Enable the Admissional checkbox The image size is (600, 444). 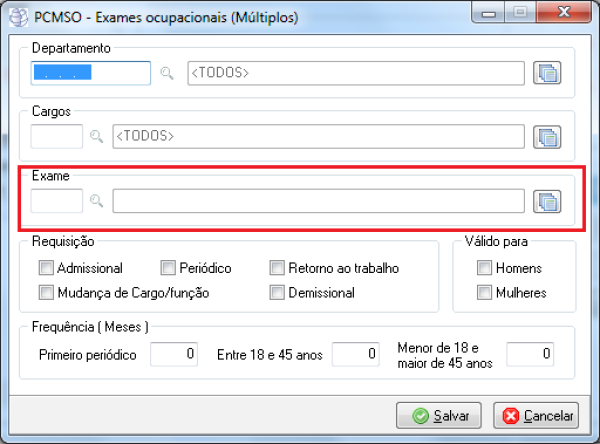tap(45, 268)
